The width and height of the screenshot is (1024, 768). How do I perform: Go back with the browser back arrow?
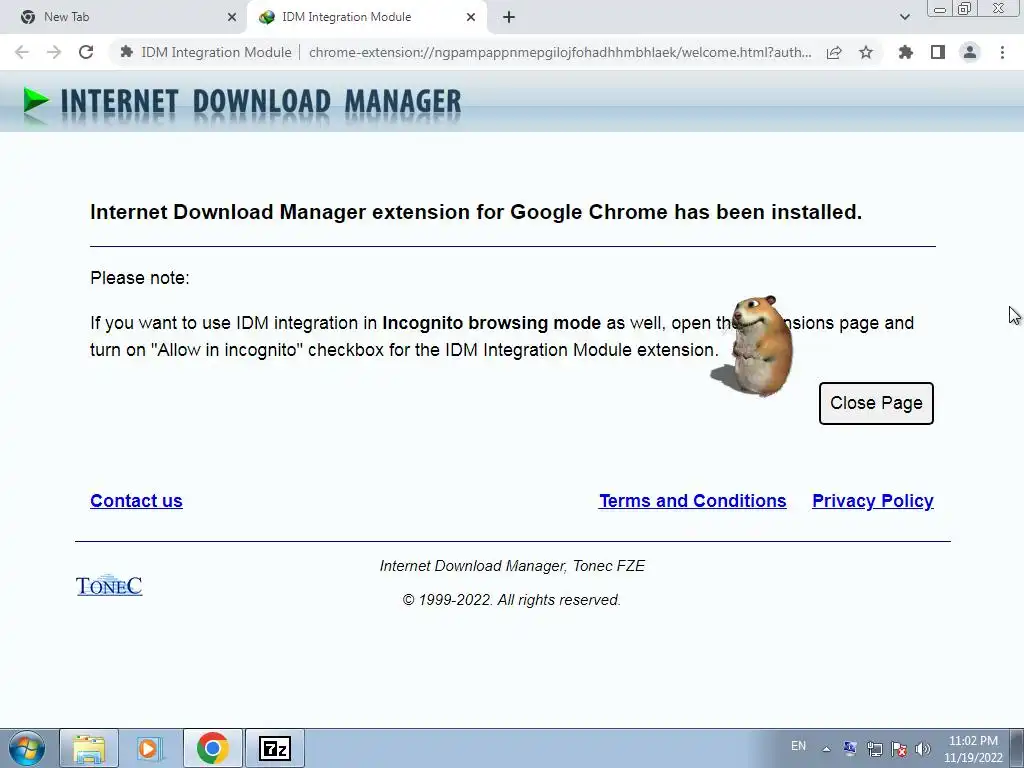point(22,52)
